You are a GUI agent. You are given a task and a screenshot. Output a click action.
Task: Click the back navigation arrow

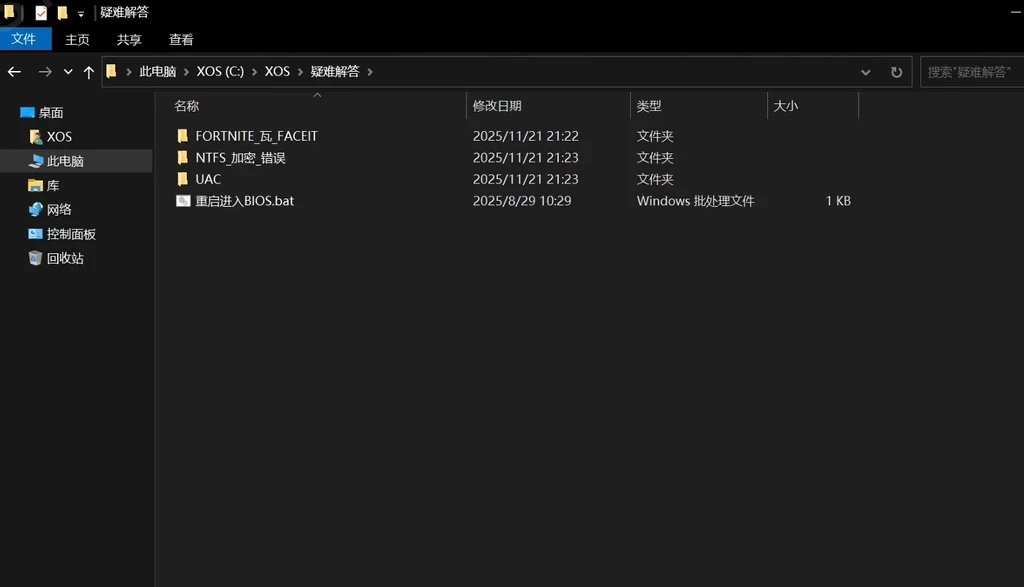pyautogui.click(x=14, y=72)
